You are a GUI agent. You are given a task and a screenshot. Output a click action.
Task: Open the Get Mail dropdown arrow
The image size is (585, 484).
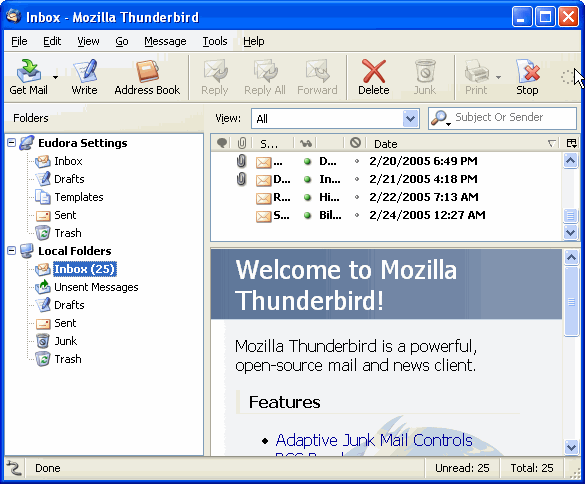click(56, 77)
